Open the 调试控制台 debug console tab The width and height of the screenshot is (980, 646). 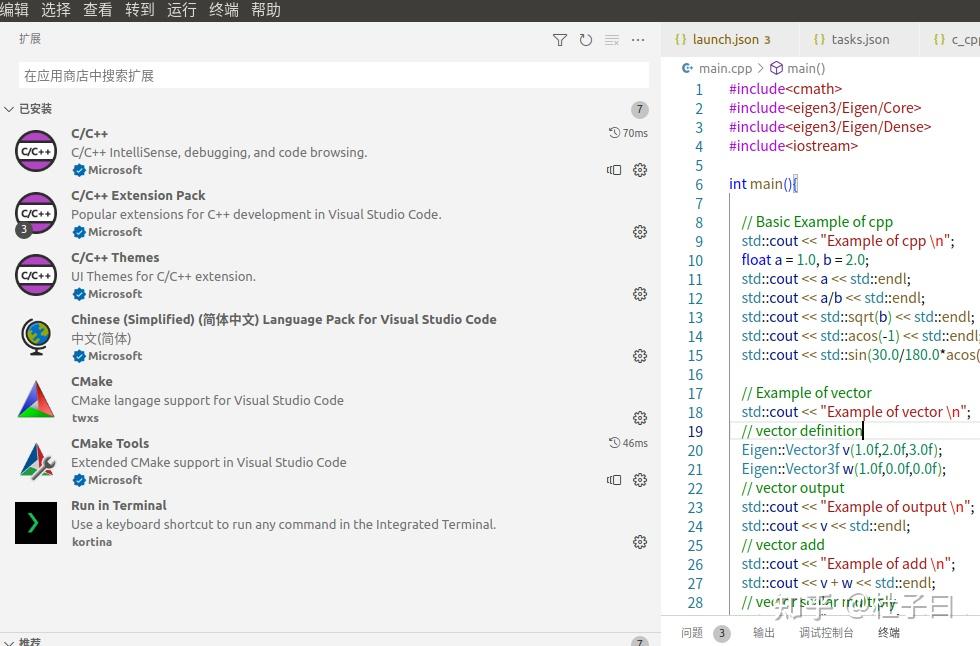click(826, 633)
